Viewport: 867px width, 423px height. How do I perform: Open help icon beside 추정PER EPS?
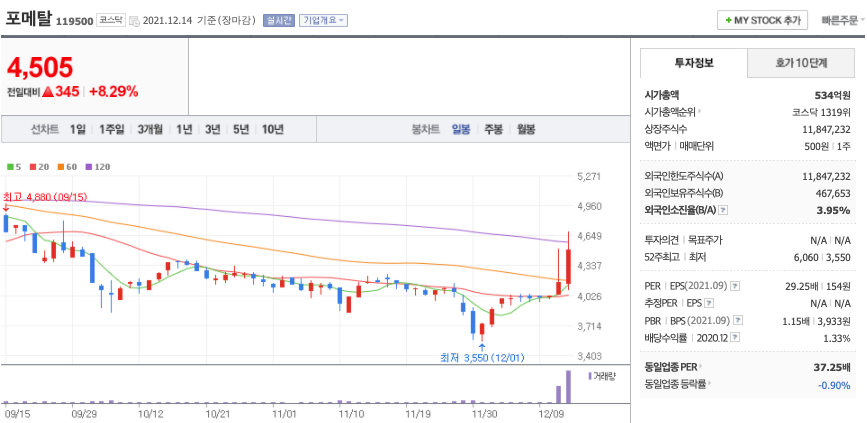point(709,303)
